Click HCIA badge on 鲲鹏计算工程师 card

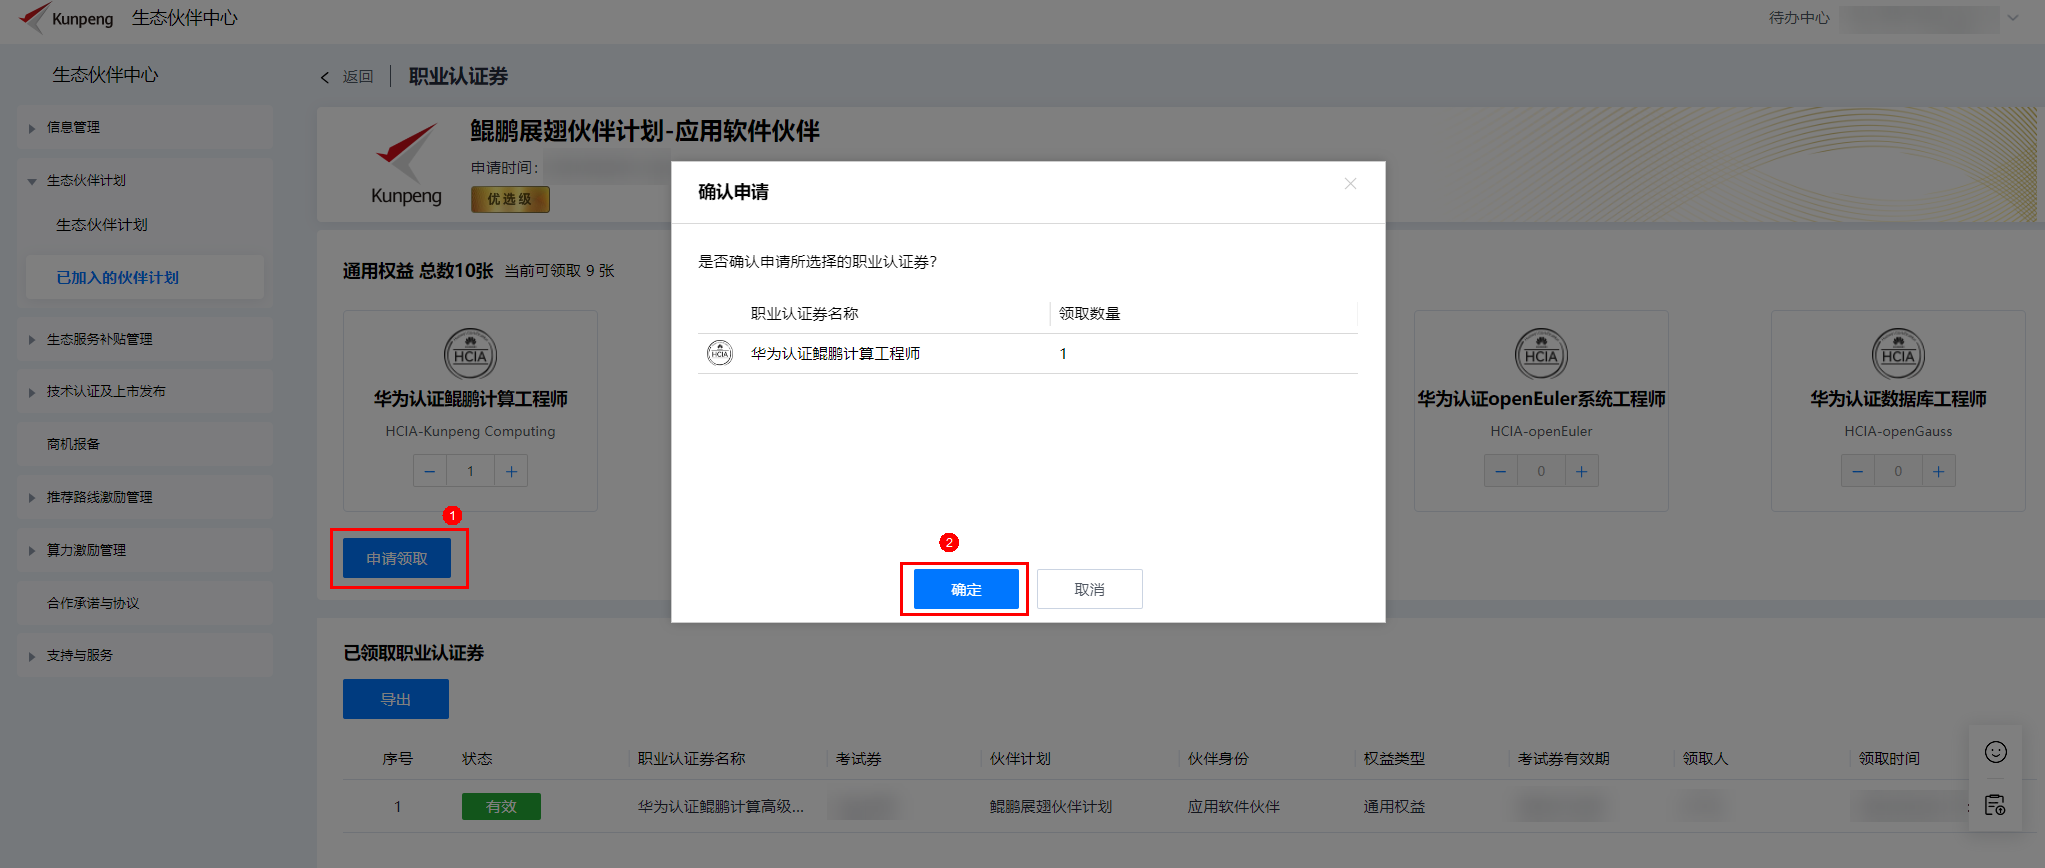(x=470, y=354)
